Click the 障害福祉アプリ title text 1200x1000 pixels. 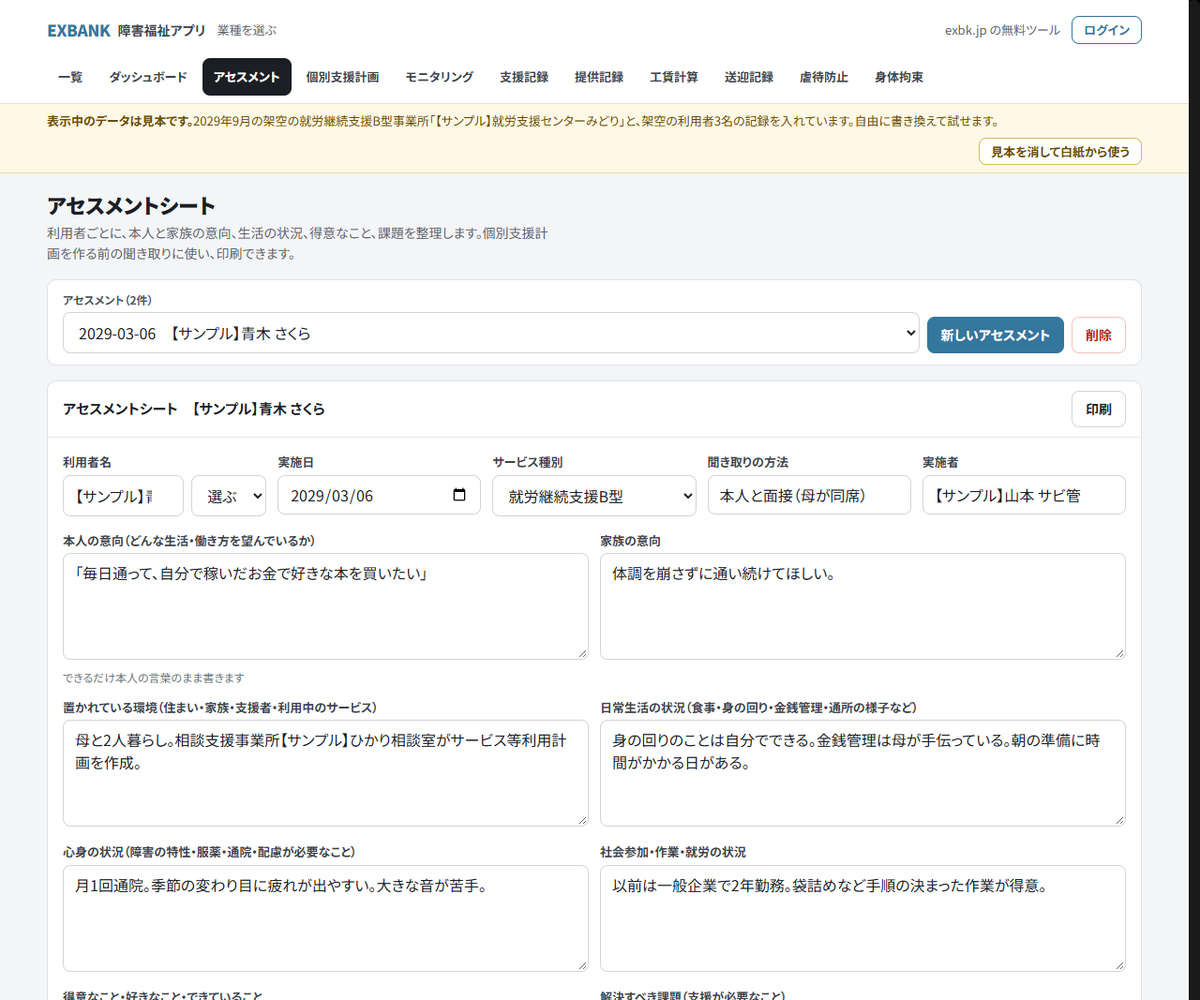tap(160, 30)
